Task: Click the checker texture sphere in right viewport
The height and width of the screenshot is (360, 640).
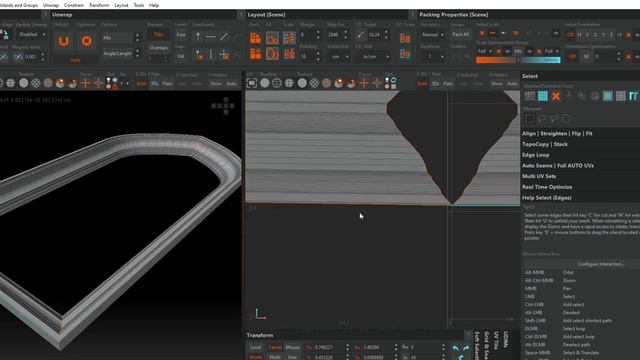Action: [314, 83]
